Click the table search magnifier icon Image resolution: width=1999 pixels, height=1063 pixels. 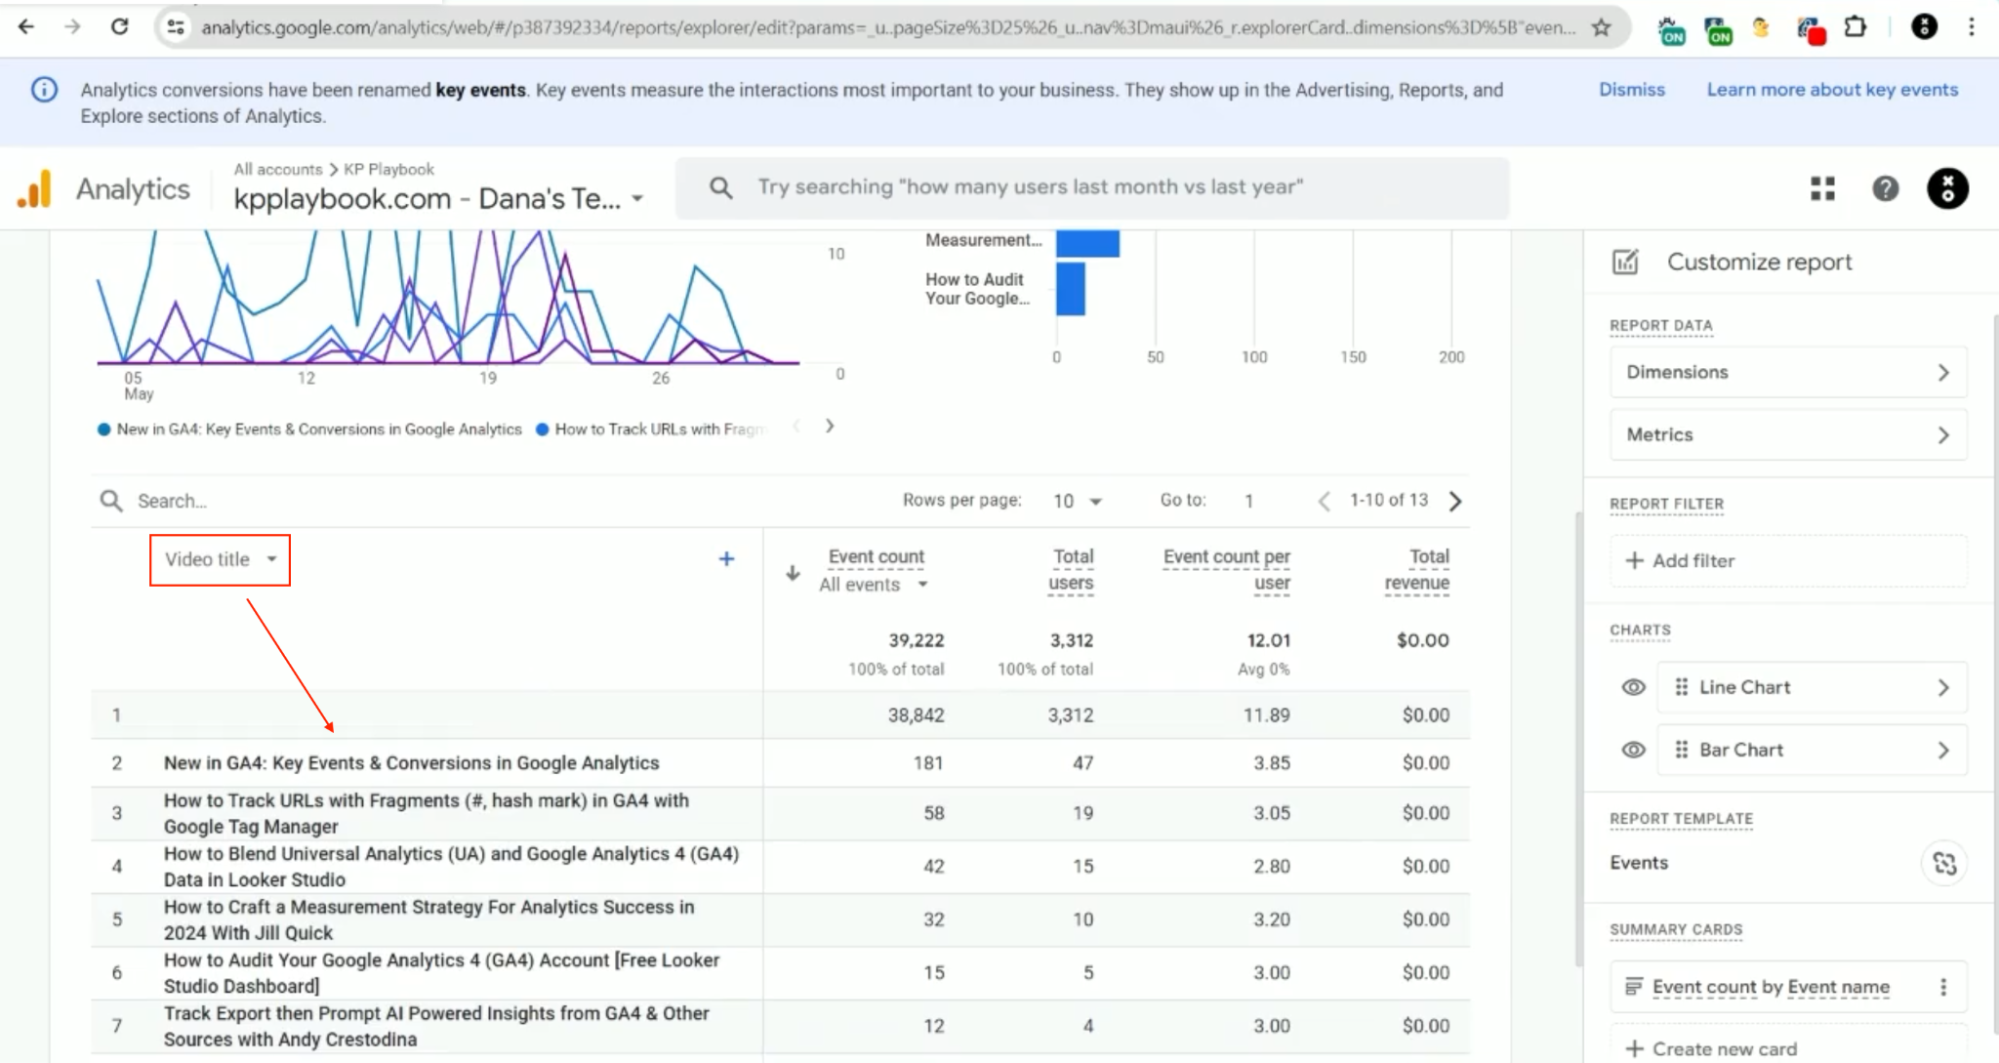coord(111,501)
